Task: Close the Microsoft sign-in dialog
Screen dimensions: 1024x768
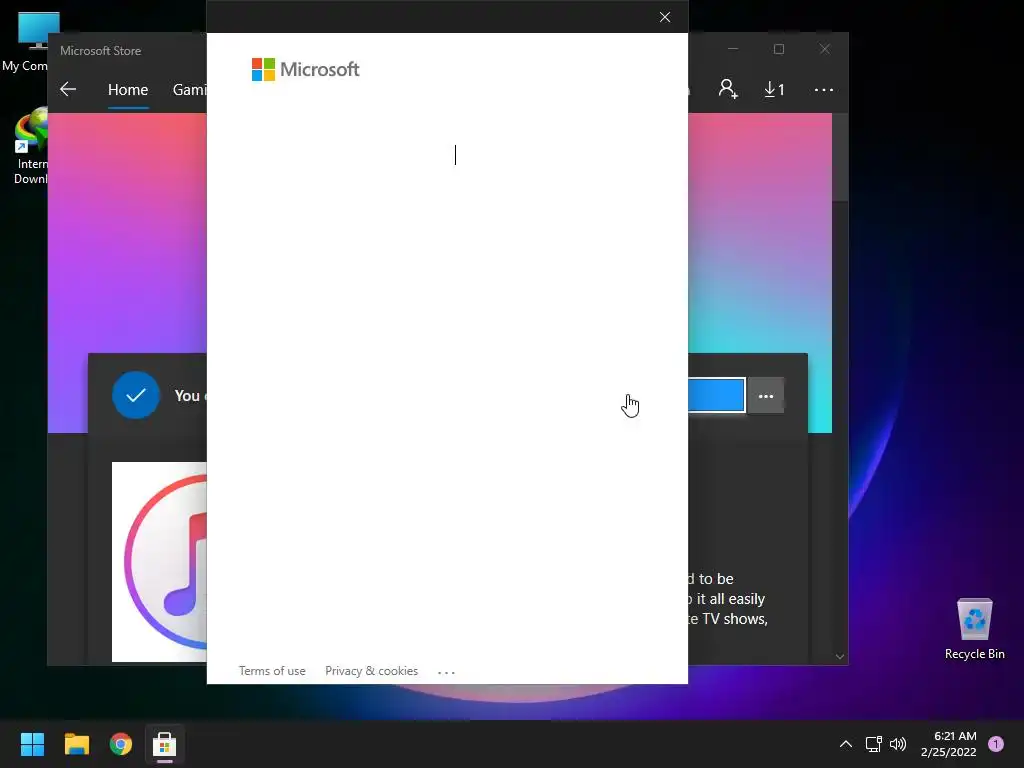Action: pos(665,17)
